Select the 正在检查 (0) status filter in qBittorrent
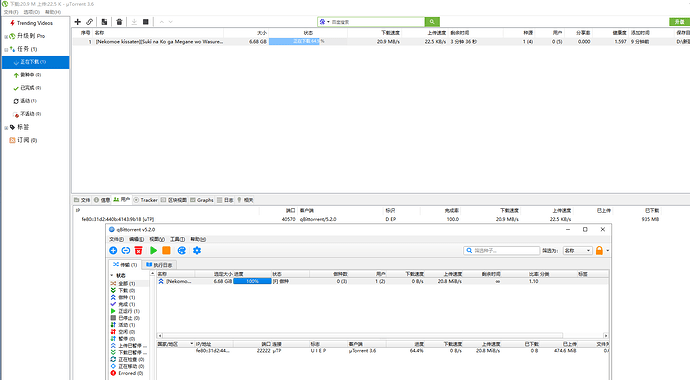The height and width of the screenshot is (380, 690). point(127,360)
